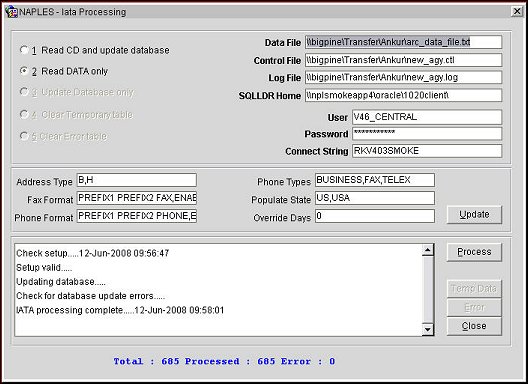Click the 'Updating database' log line
This screenshot has height=384, width=528.
pos(61,282)
